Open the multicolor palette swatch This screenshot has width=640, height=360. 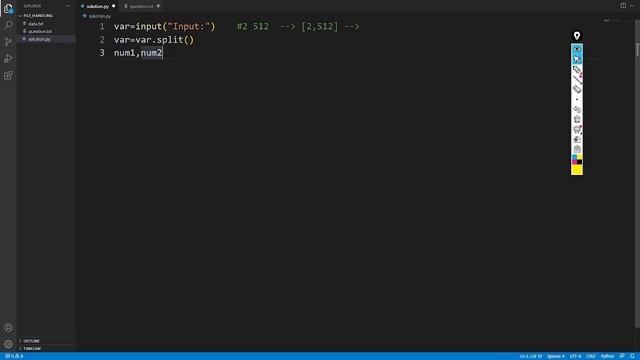(x=577, y=159)
